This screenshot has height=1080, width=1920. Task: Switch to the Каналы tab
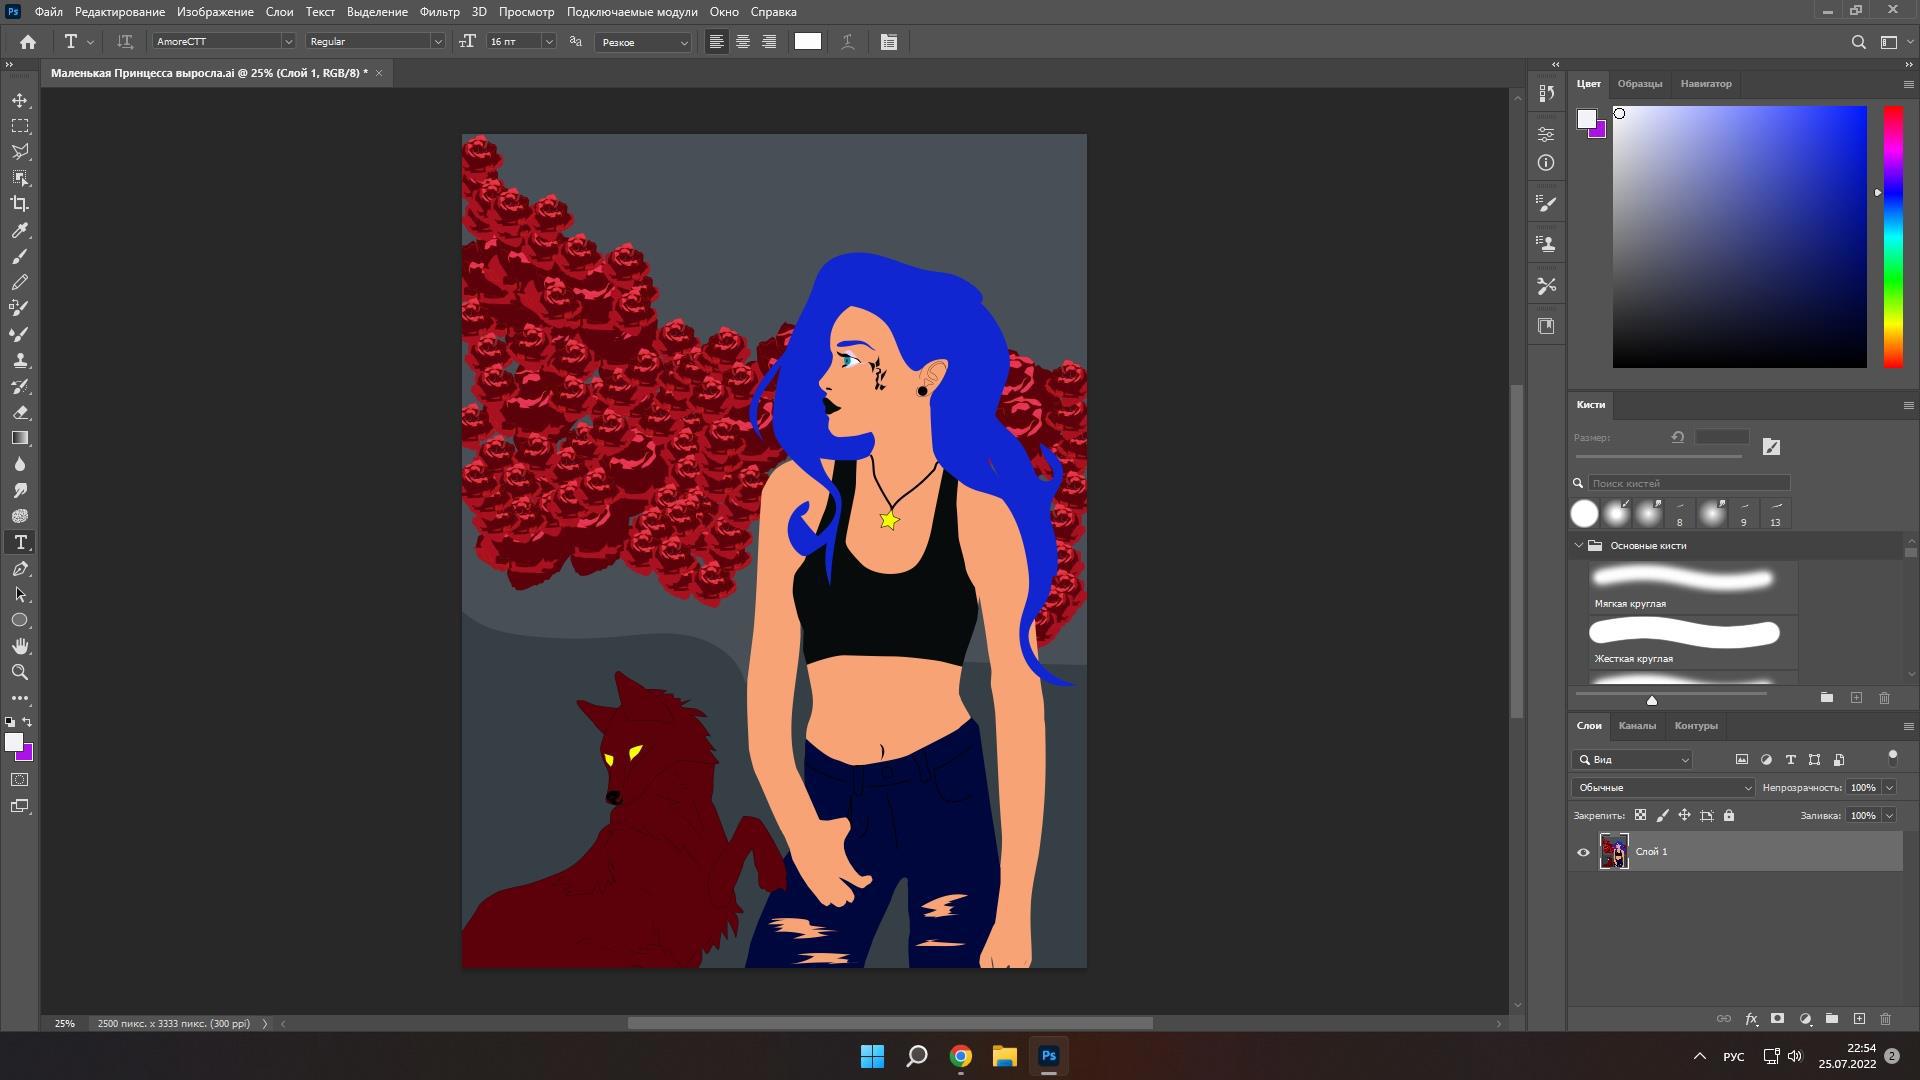point(1637,726)
